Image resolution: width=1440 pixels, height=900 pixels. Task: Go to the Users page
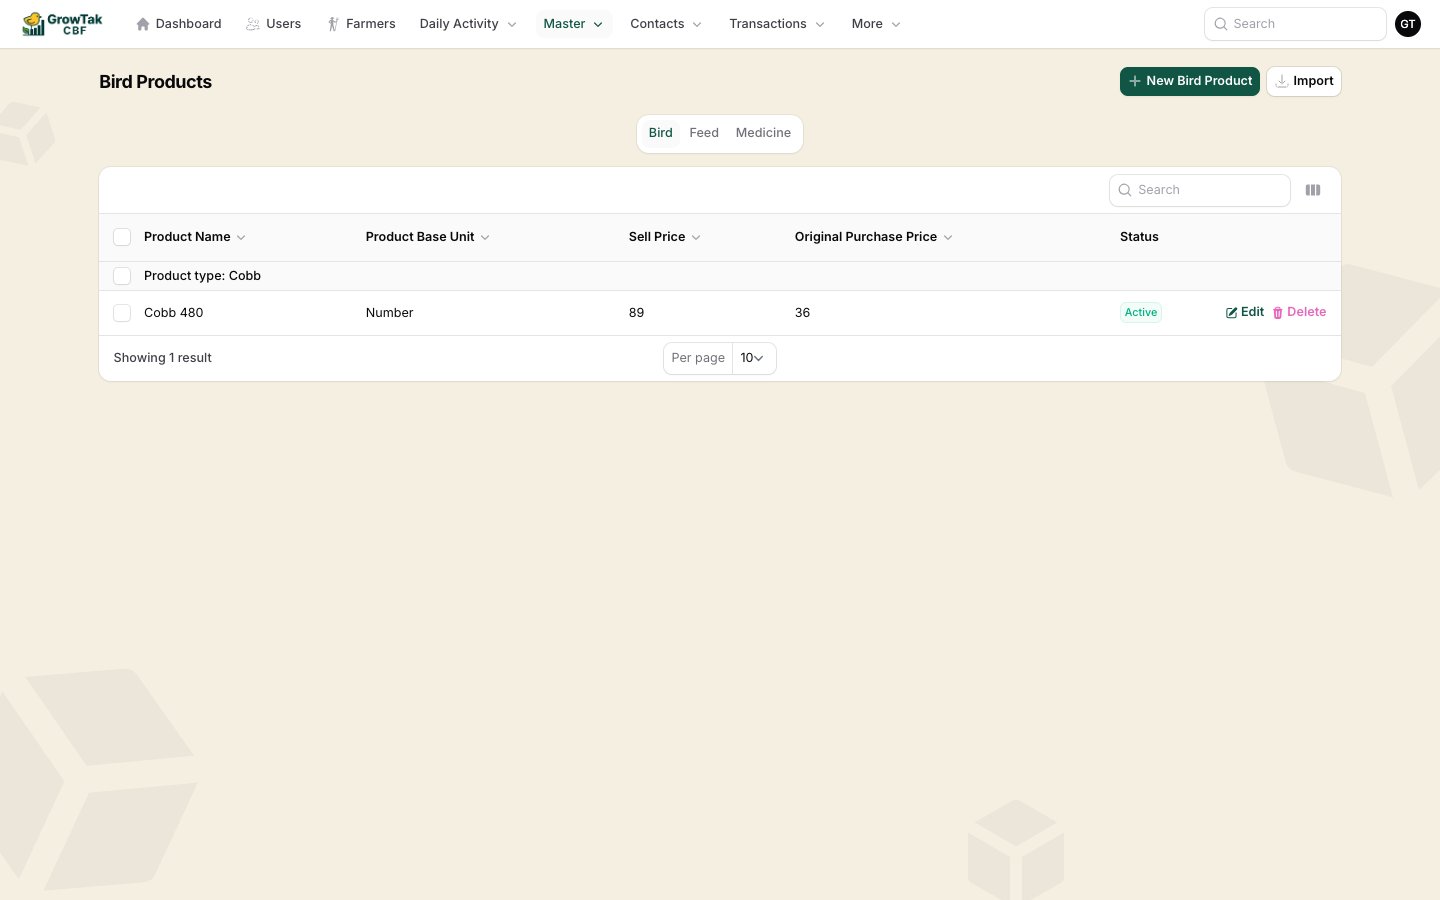coord(274,24)
